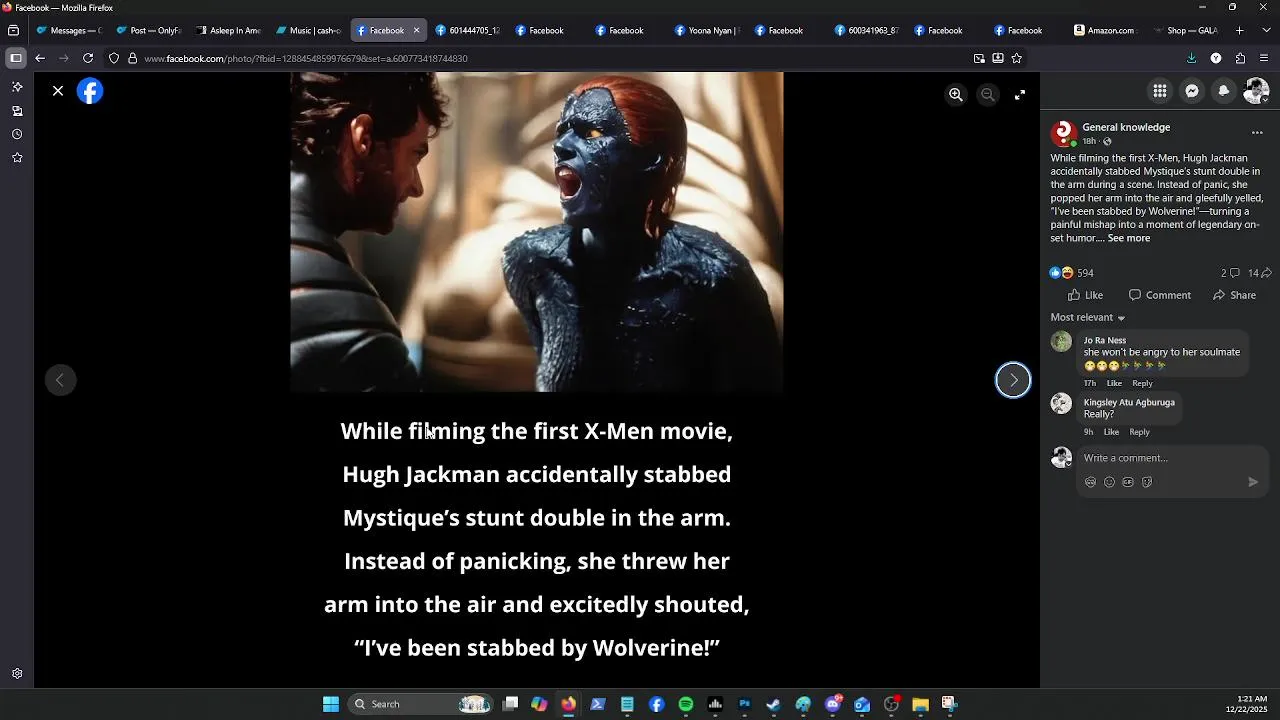Insert an emoji in comment
Image resolution: width=1280 pixels, height=720 pixels.
coord(1109,482)
